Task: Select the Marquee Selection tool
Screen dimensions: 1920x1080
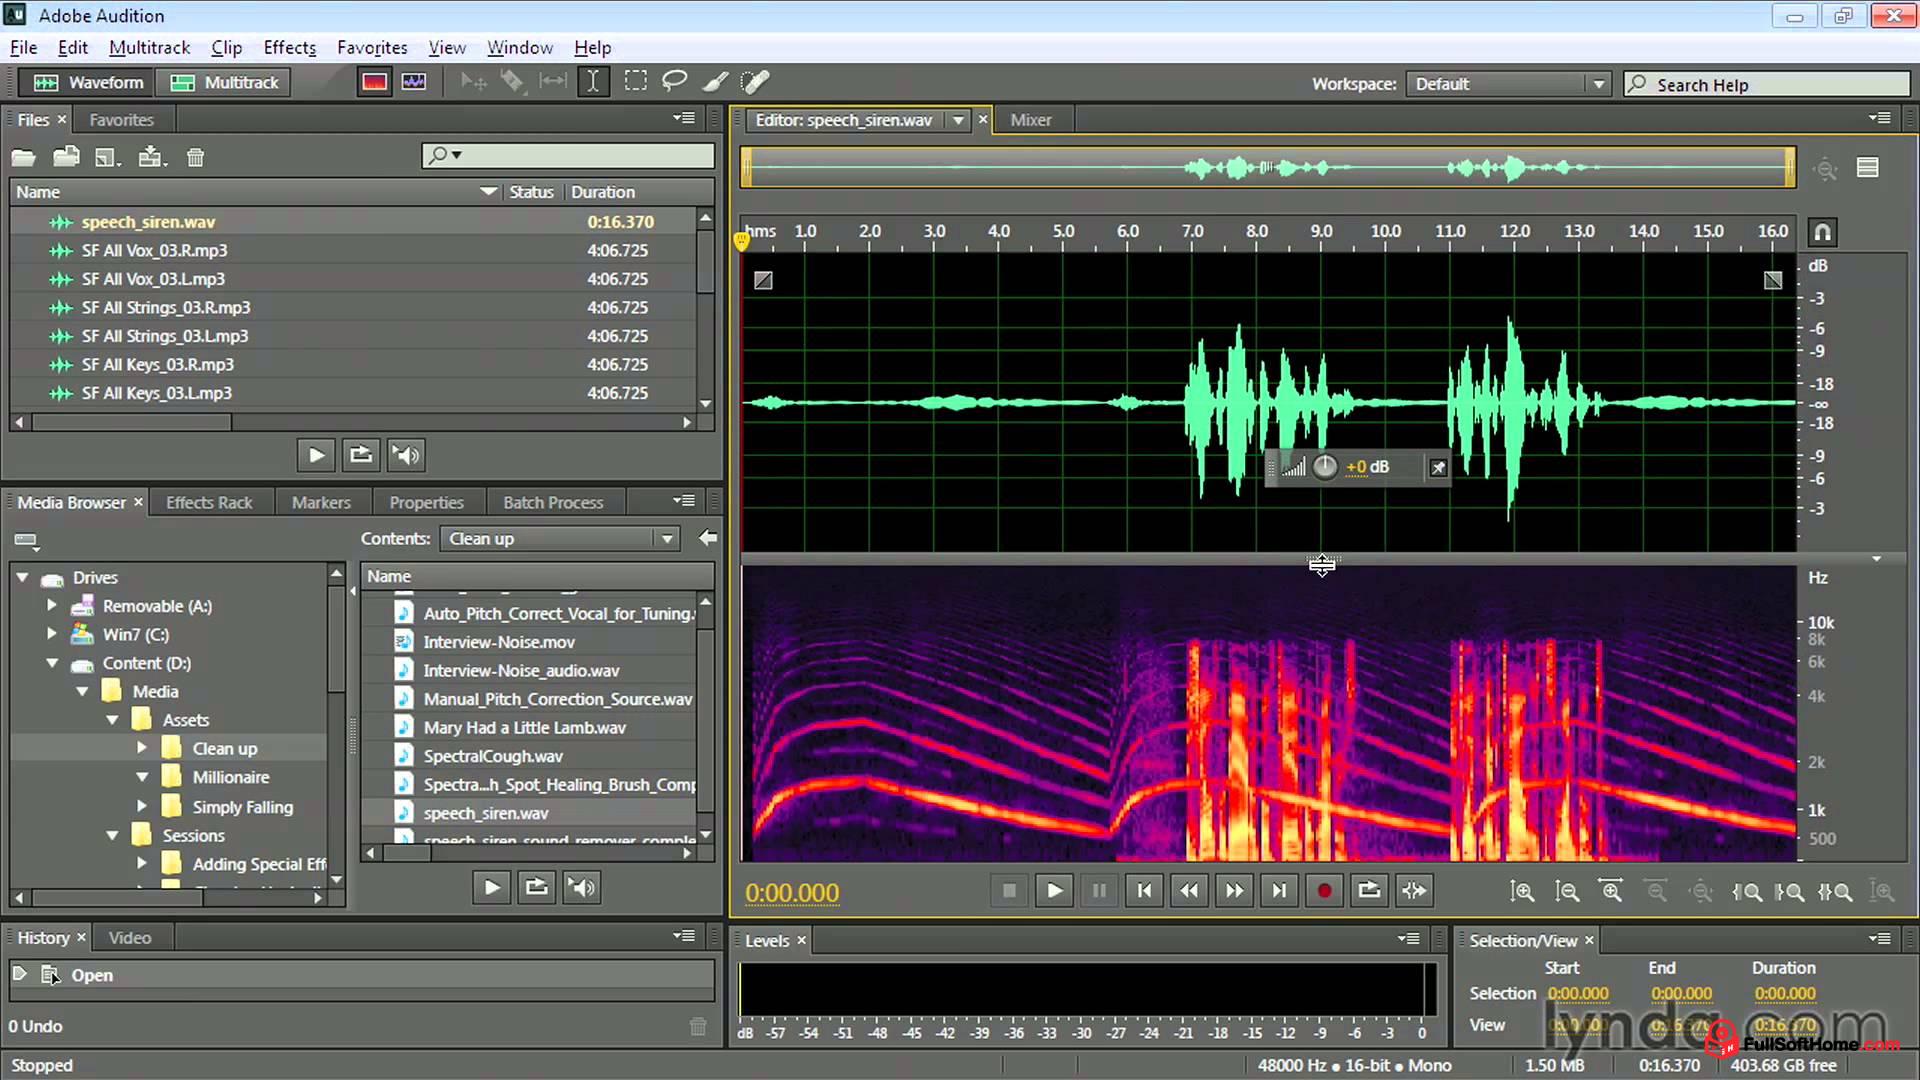Action: point(635,81)
